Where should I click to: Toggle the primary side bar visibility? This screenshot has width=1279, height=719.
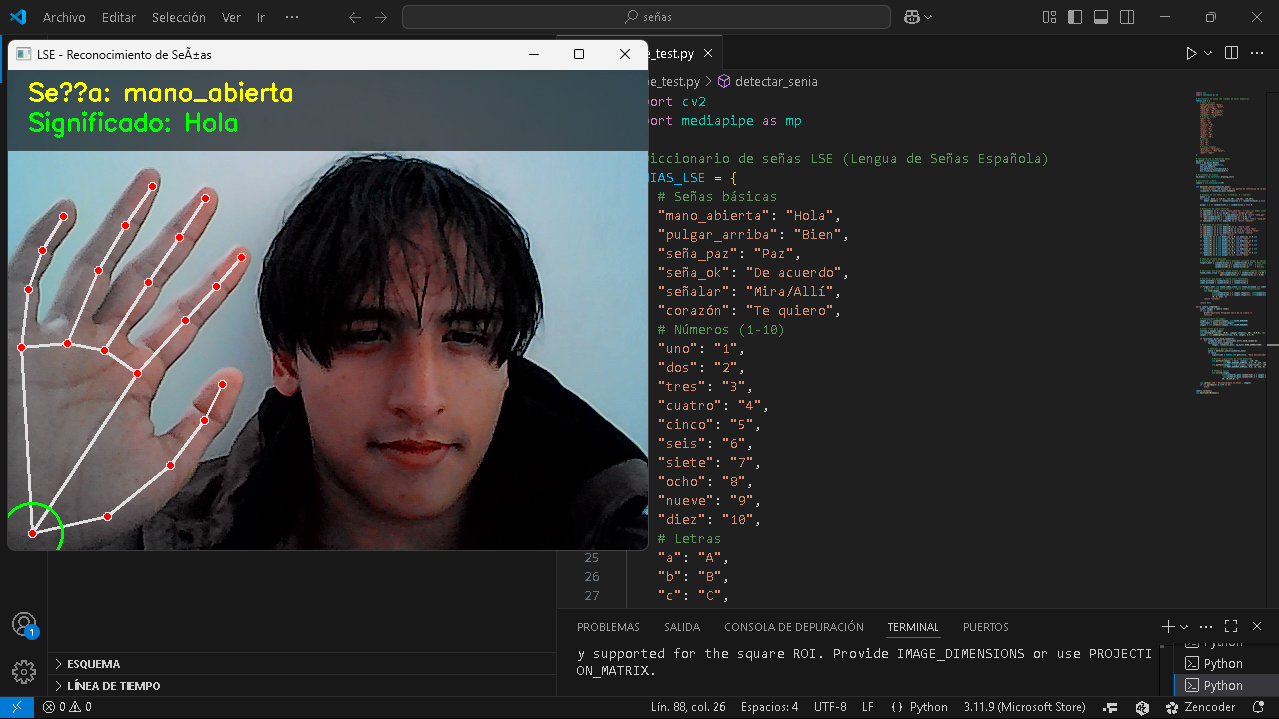pos(1075,17)
